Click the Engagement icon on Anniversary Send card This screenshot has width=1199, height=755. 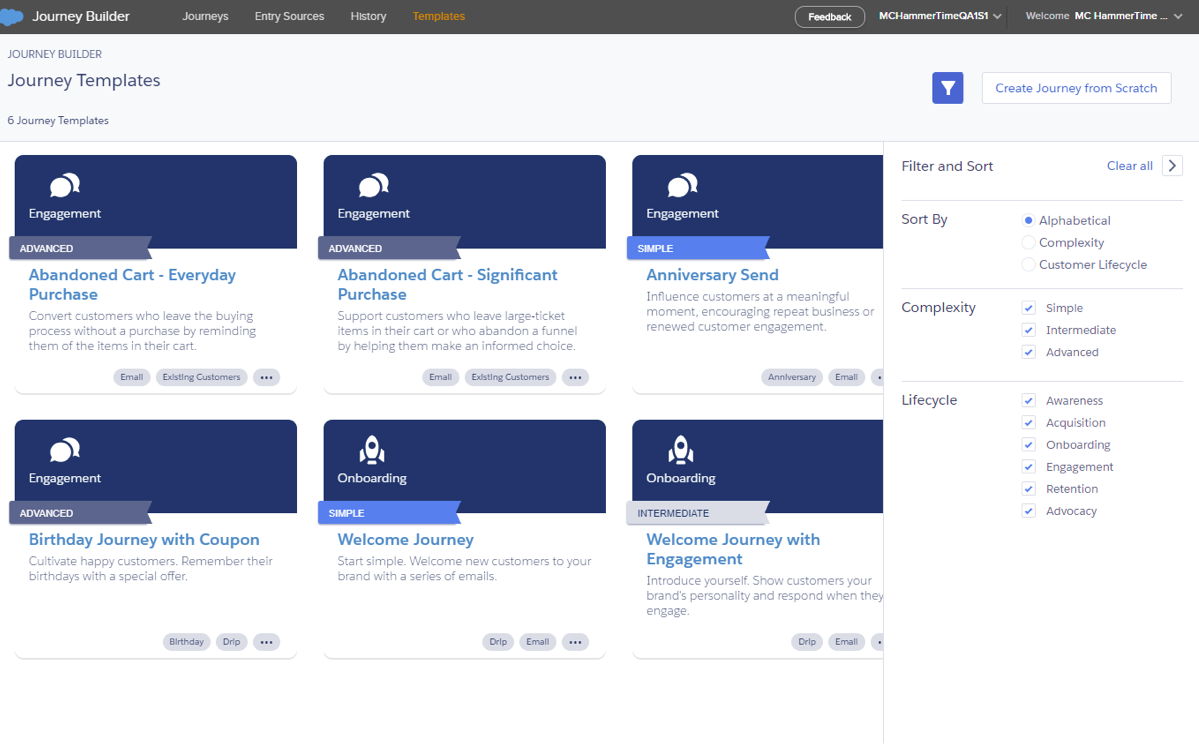(x=683, y=185)
